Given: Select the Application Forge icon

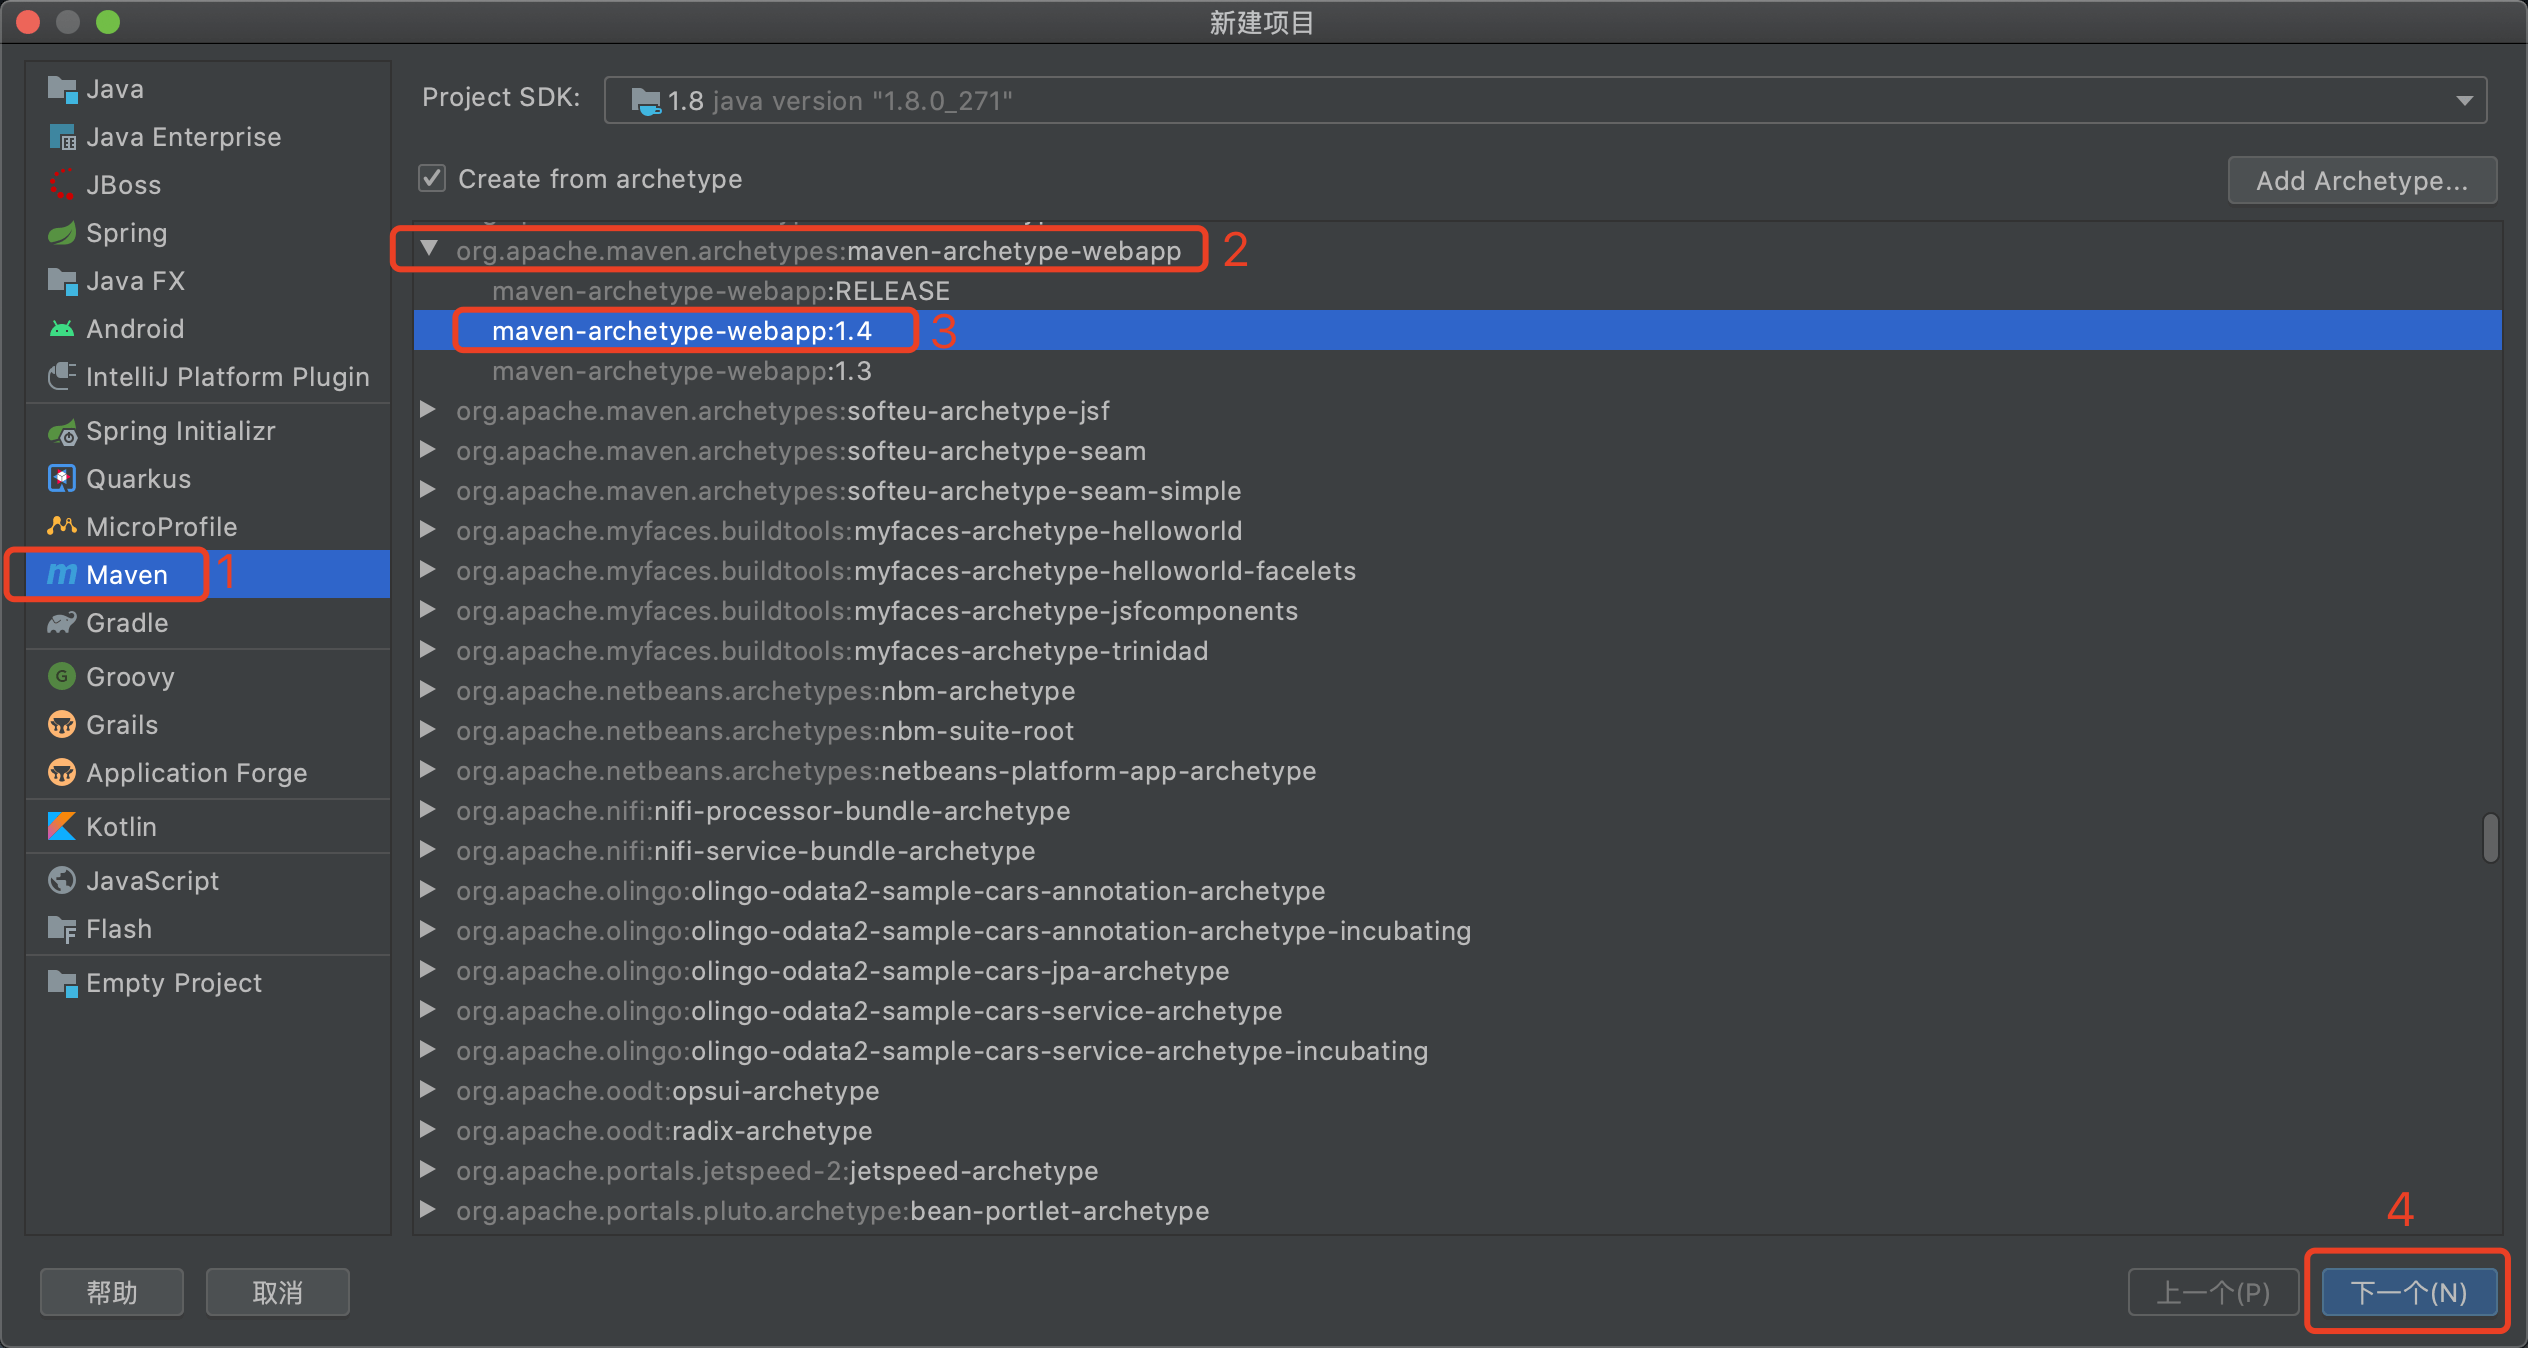Looking at the screenshot, I should pyautogui.click(x=62, y=773).
